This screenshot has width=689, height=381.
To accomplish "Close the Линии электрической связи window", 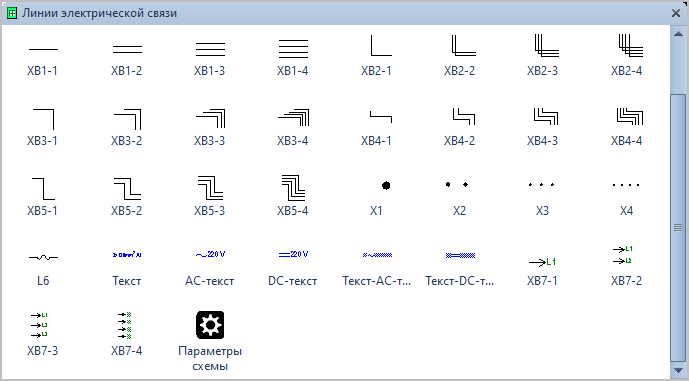I will coord(676,13).
